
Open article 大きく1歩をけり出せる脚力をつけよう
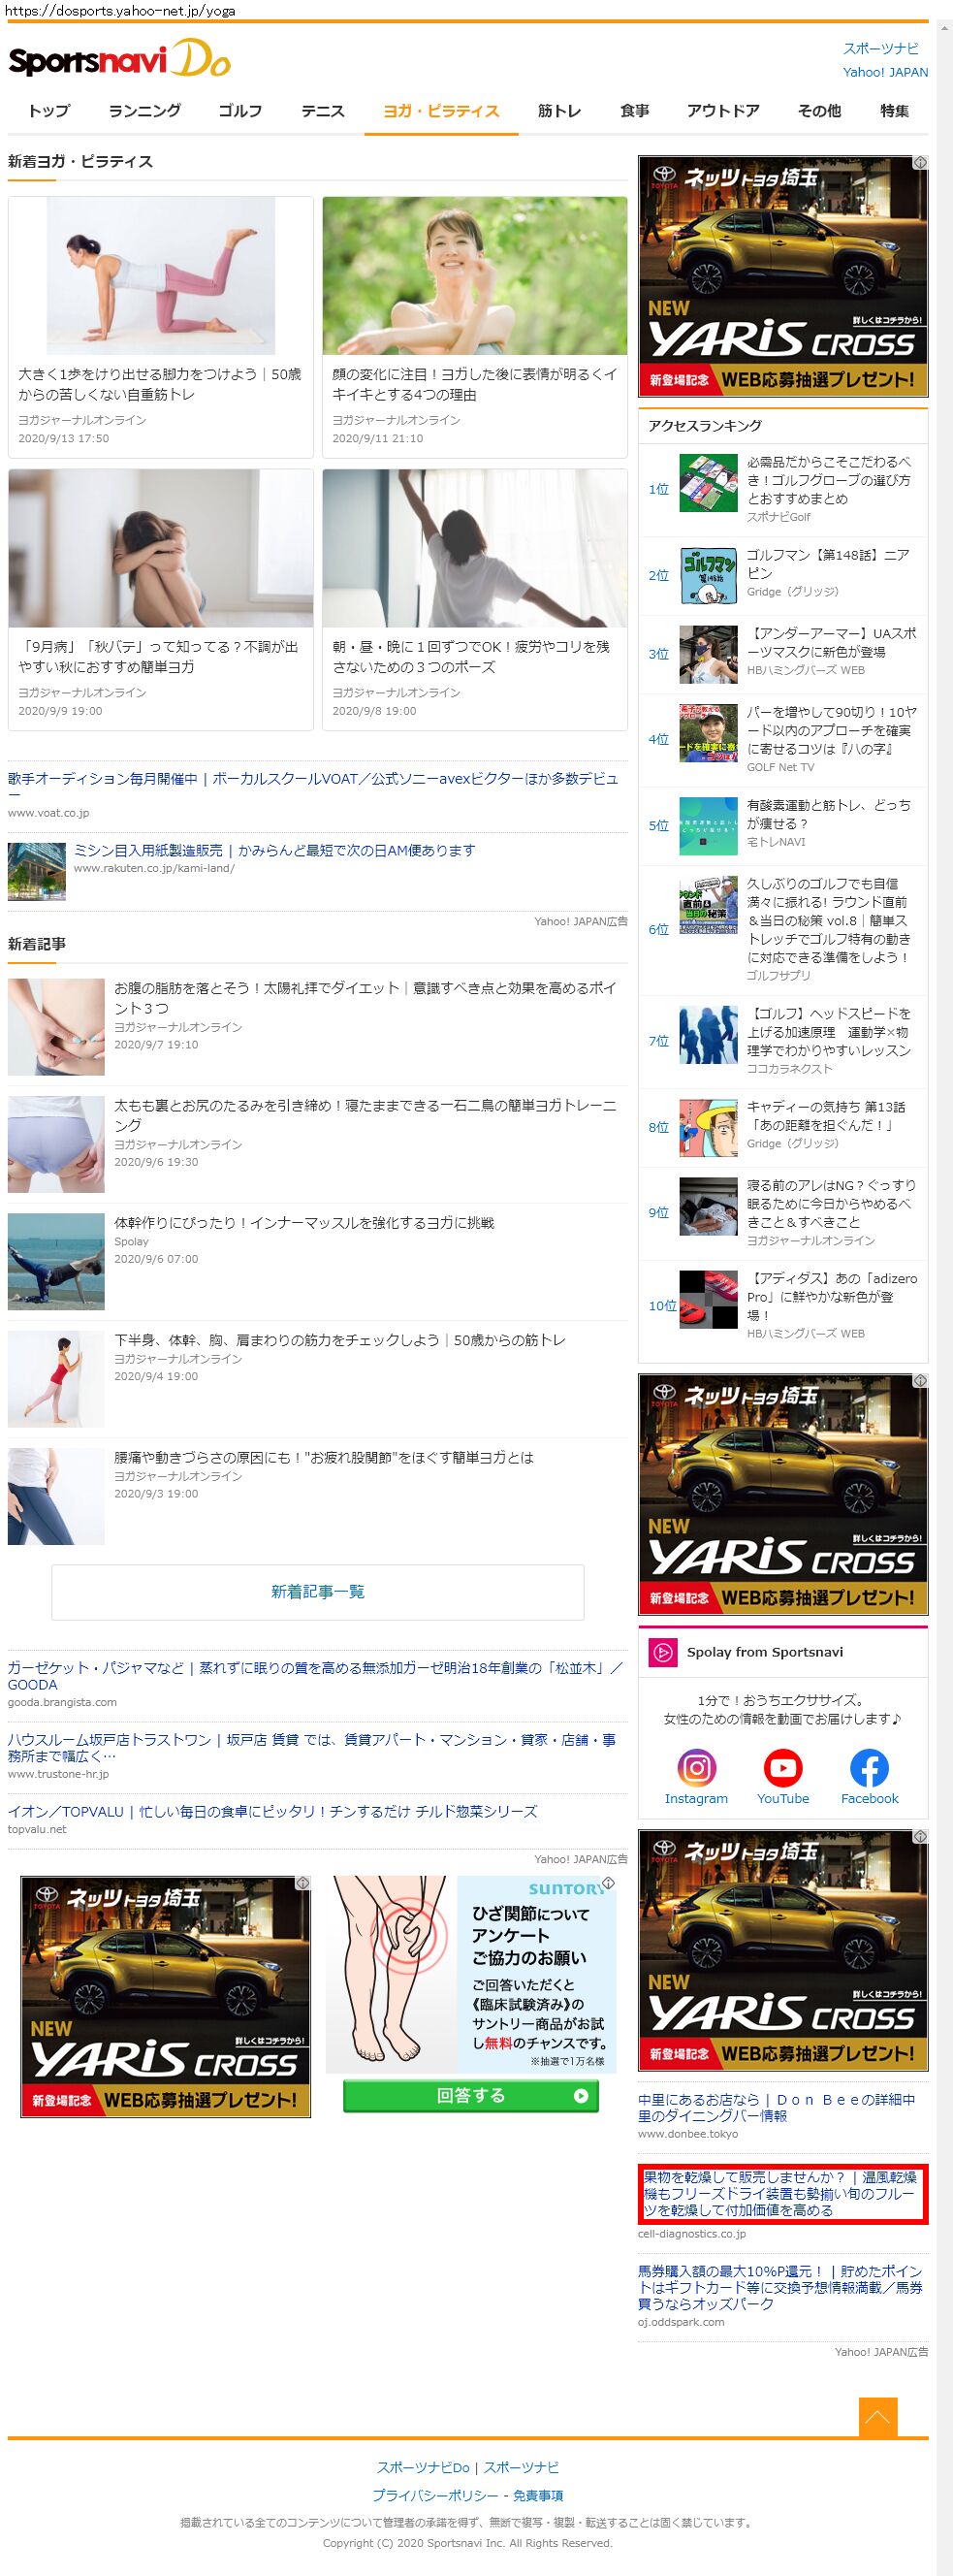[x=160, y=384]
